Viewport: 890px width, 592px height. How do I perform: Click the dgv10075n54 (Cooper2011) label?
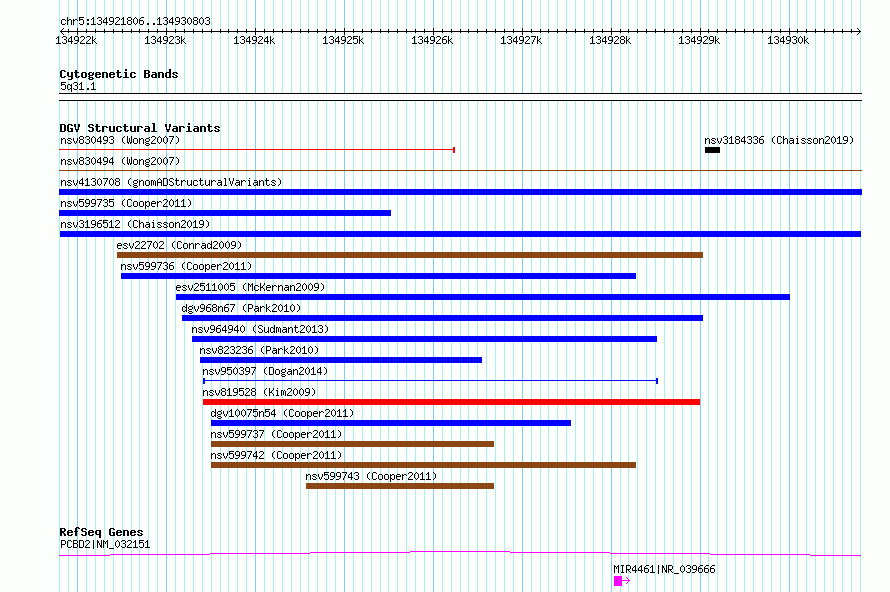(282, 413)
